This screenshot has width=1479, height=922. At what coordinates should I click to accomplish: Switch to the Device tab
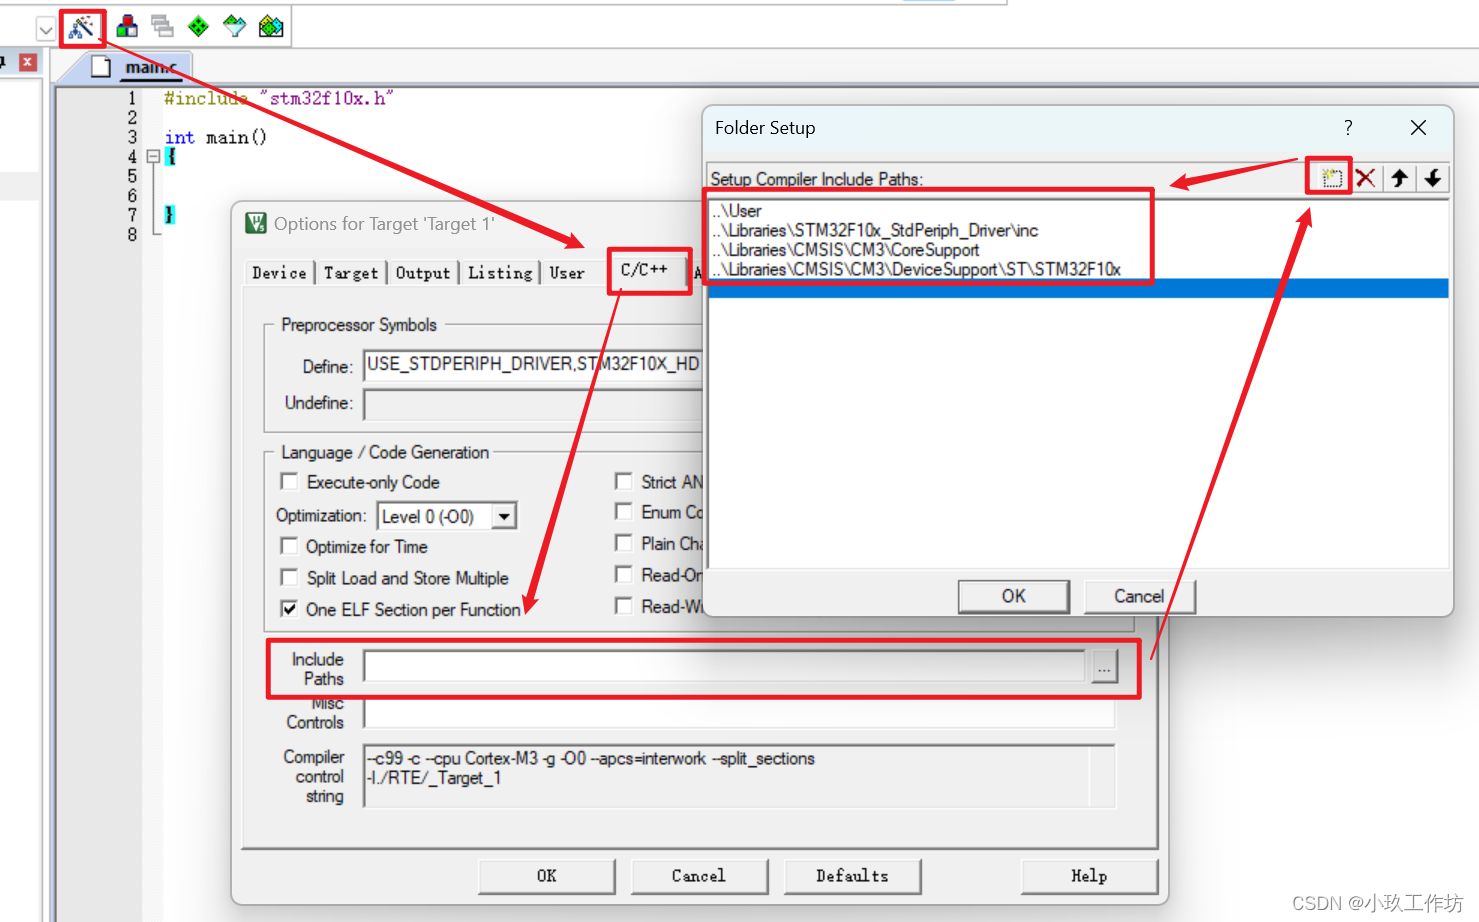[279, 273]
